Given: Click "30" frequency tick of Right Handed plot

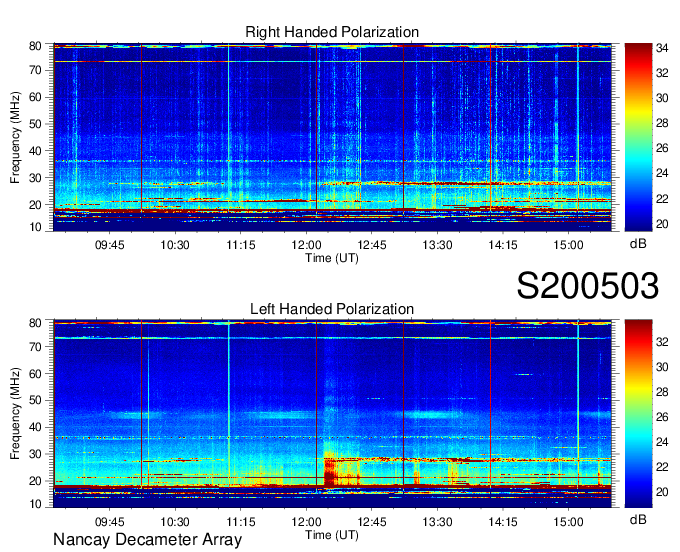Looking at the screenshot, I should 36,178.
